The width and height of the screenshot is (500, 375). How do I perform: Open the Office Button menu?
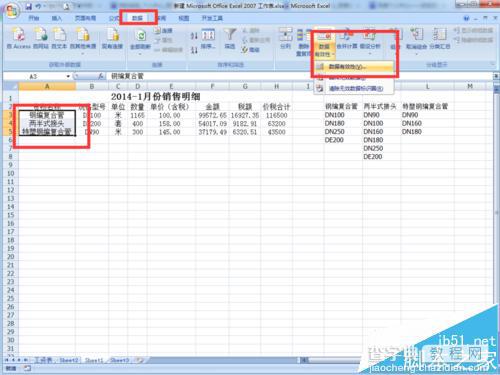click(12, 11)
